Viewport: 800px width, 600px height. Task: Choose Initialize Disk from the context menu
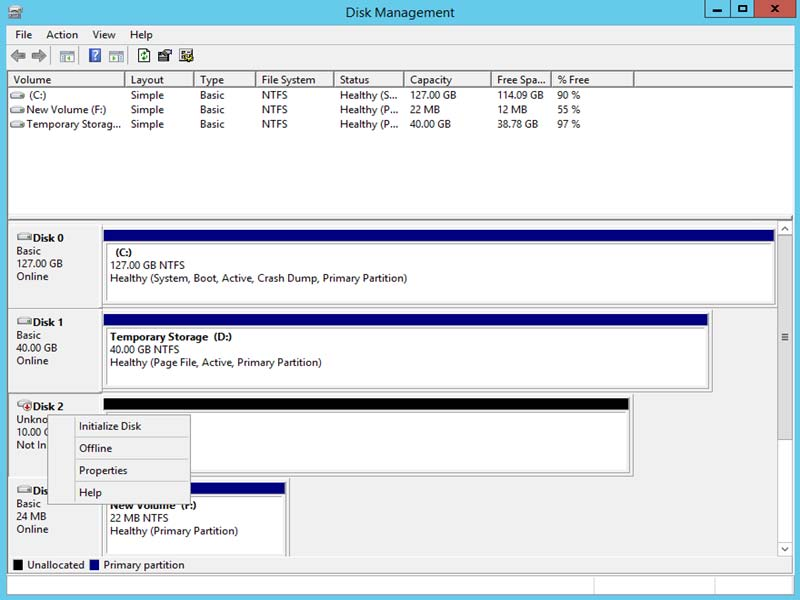110,426
